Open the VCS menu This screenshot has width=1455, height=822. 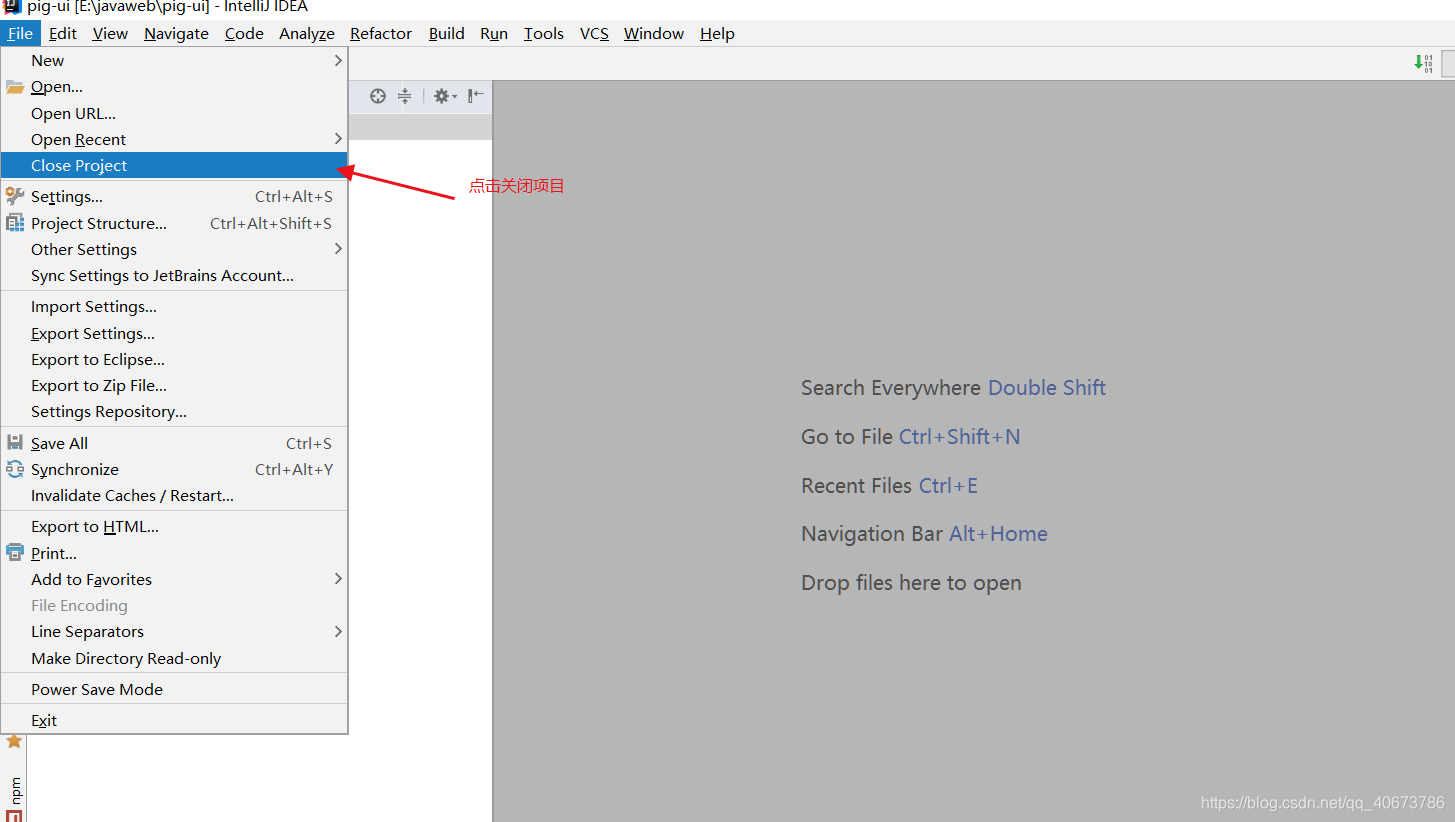tap(594, 33)
